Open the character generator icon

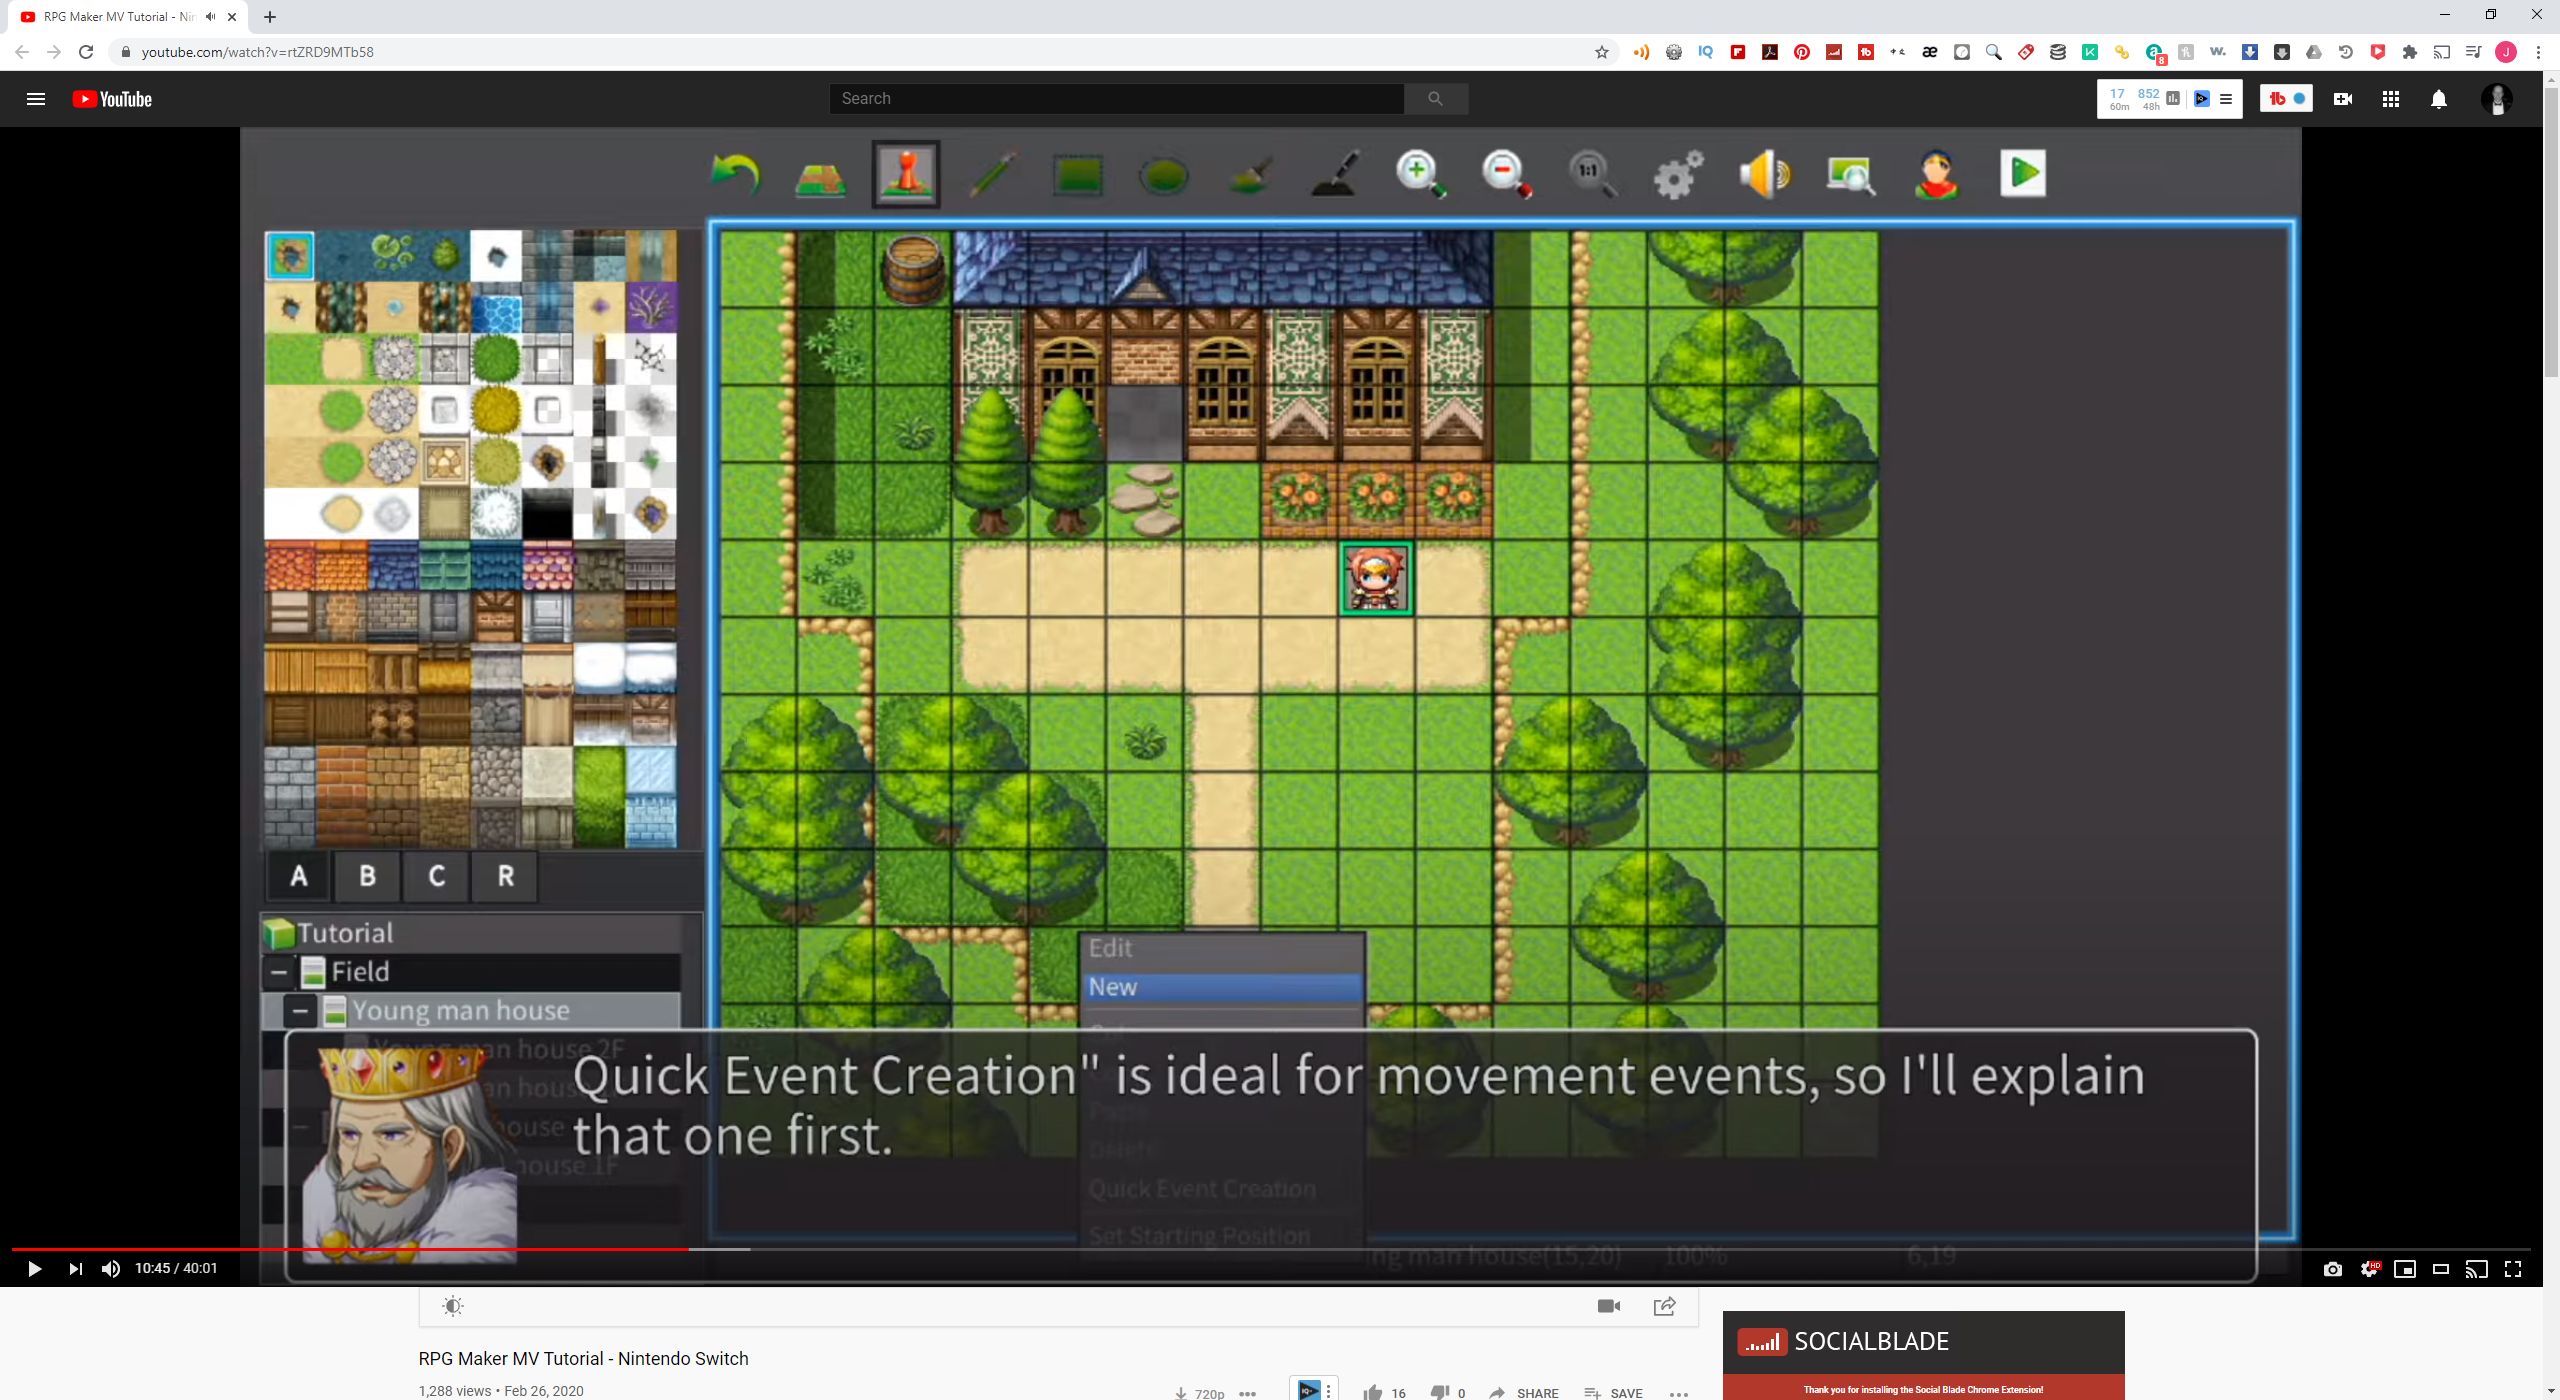click(x=1937, y=175)
